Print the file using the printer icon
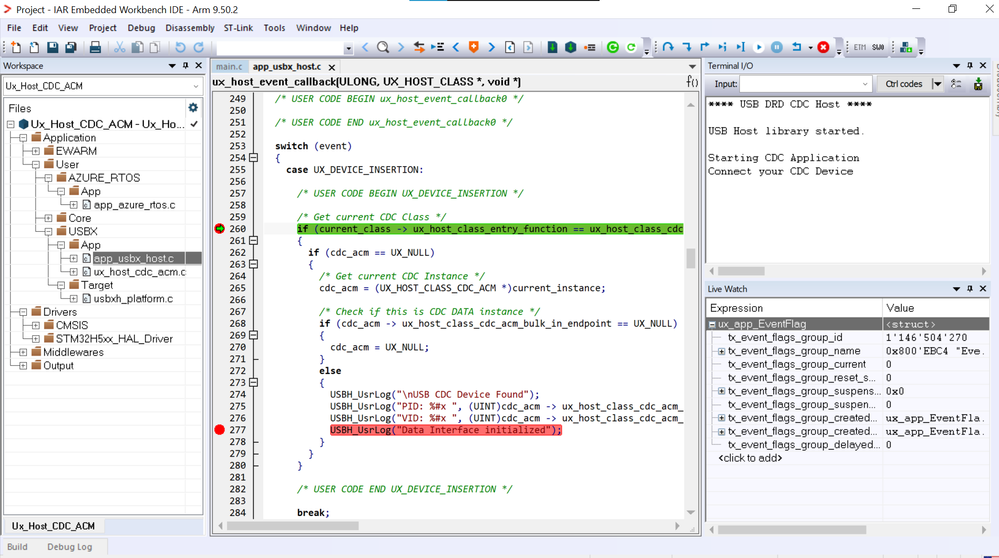 click(96, 47)
